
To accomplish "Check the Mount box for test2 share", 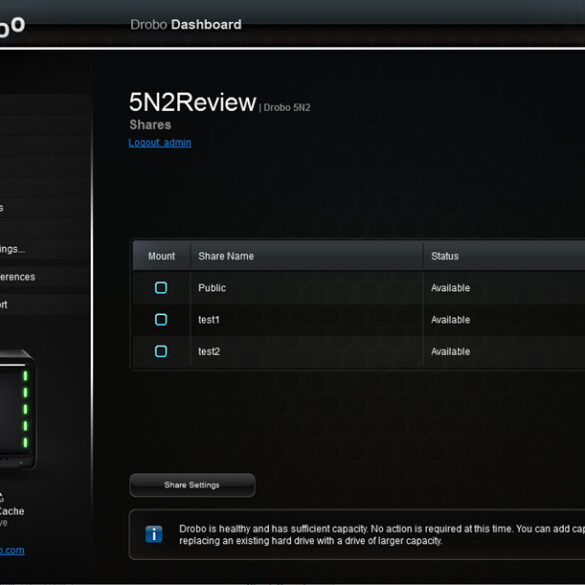I will coord(161,351).
